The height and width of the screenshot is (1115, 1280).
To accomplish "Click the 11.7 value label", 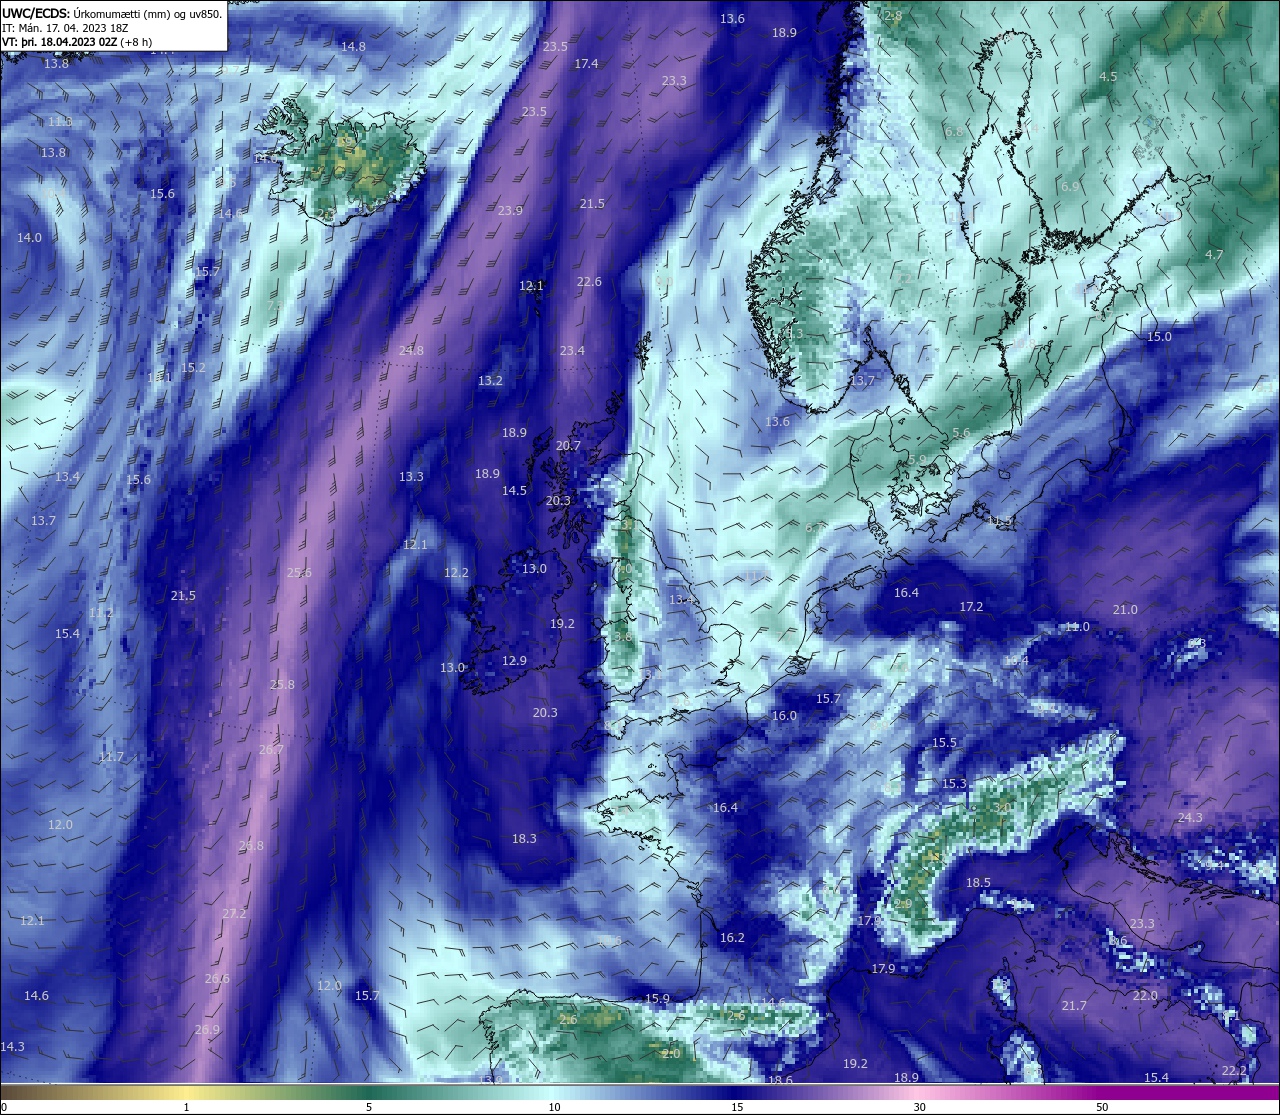I will tap(111, 756).
